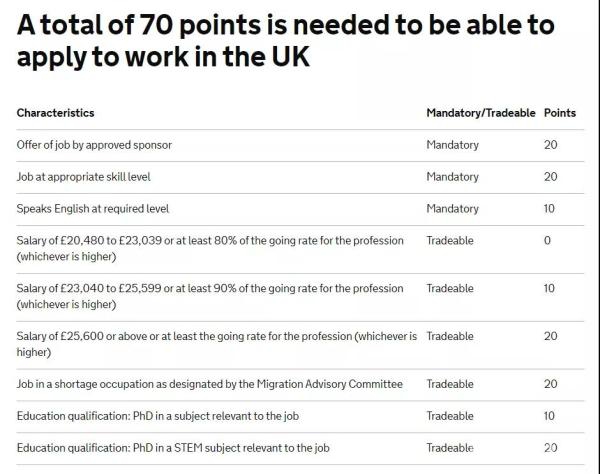Click the £23,040 to £25,599 salary description
The width and height of the screenshot is (600, 474).
click(x=210, y=296)
